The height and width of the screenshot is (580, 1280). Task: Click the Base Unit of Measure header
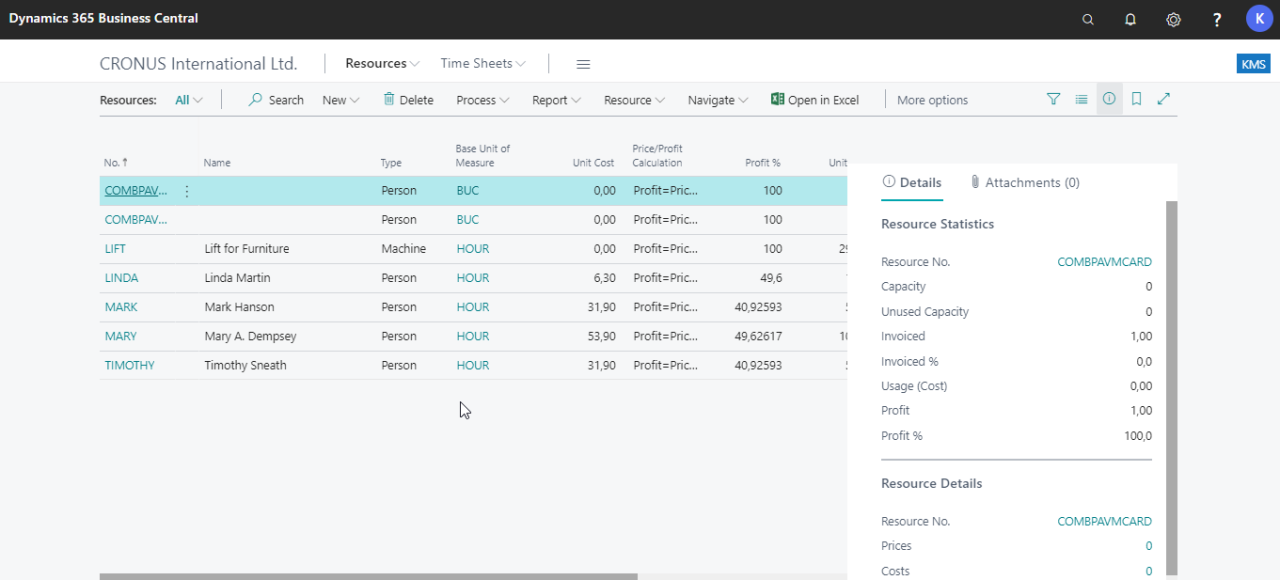pos(483,155)
